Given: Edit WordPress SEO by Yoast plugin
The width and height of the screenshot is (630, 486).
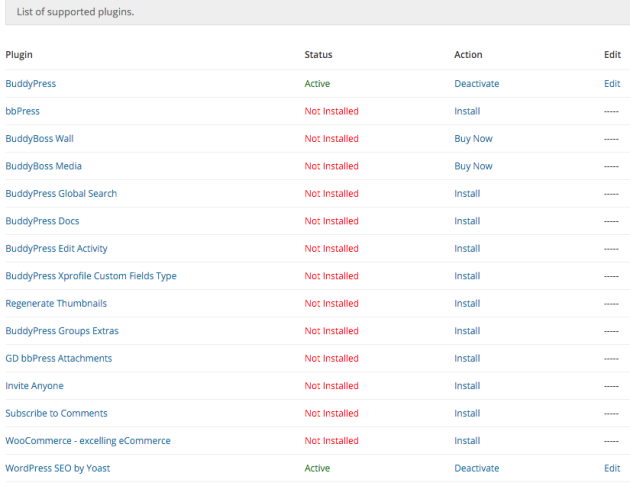Looking at the screenshot, I should pyautogui.click(x=612, y=468).
